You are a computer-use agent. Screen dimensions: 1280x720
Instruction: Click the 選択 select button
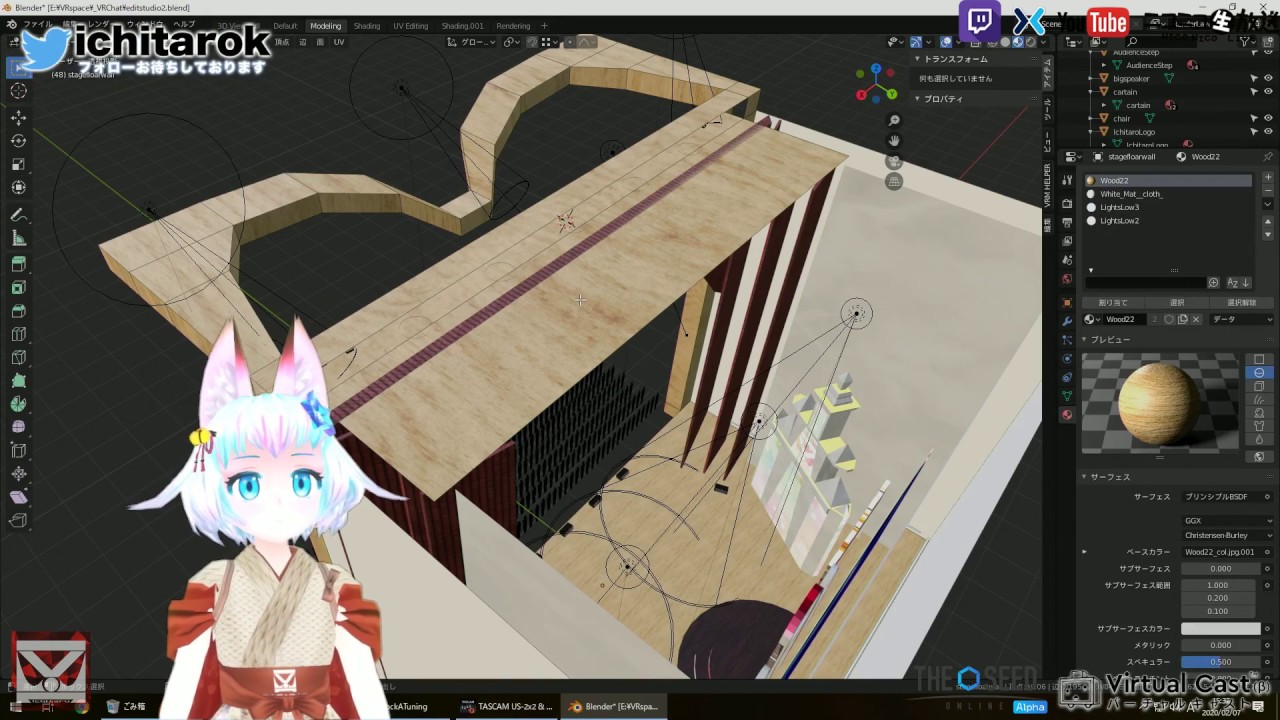(1177, 302)
